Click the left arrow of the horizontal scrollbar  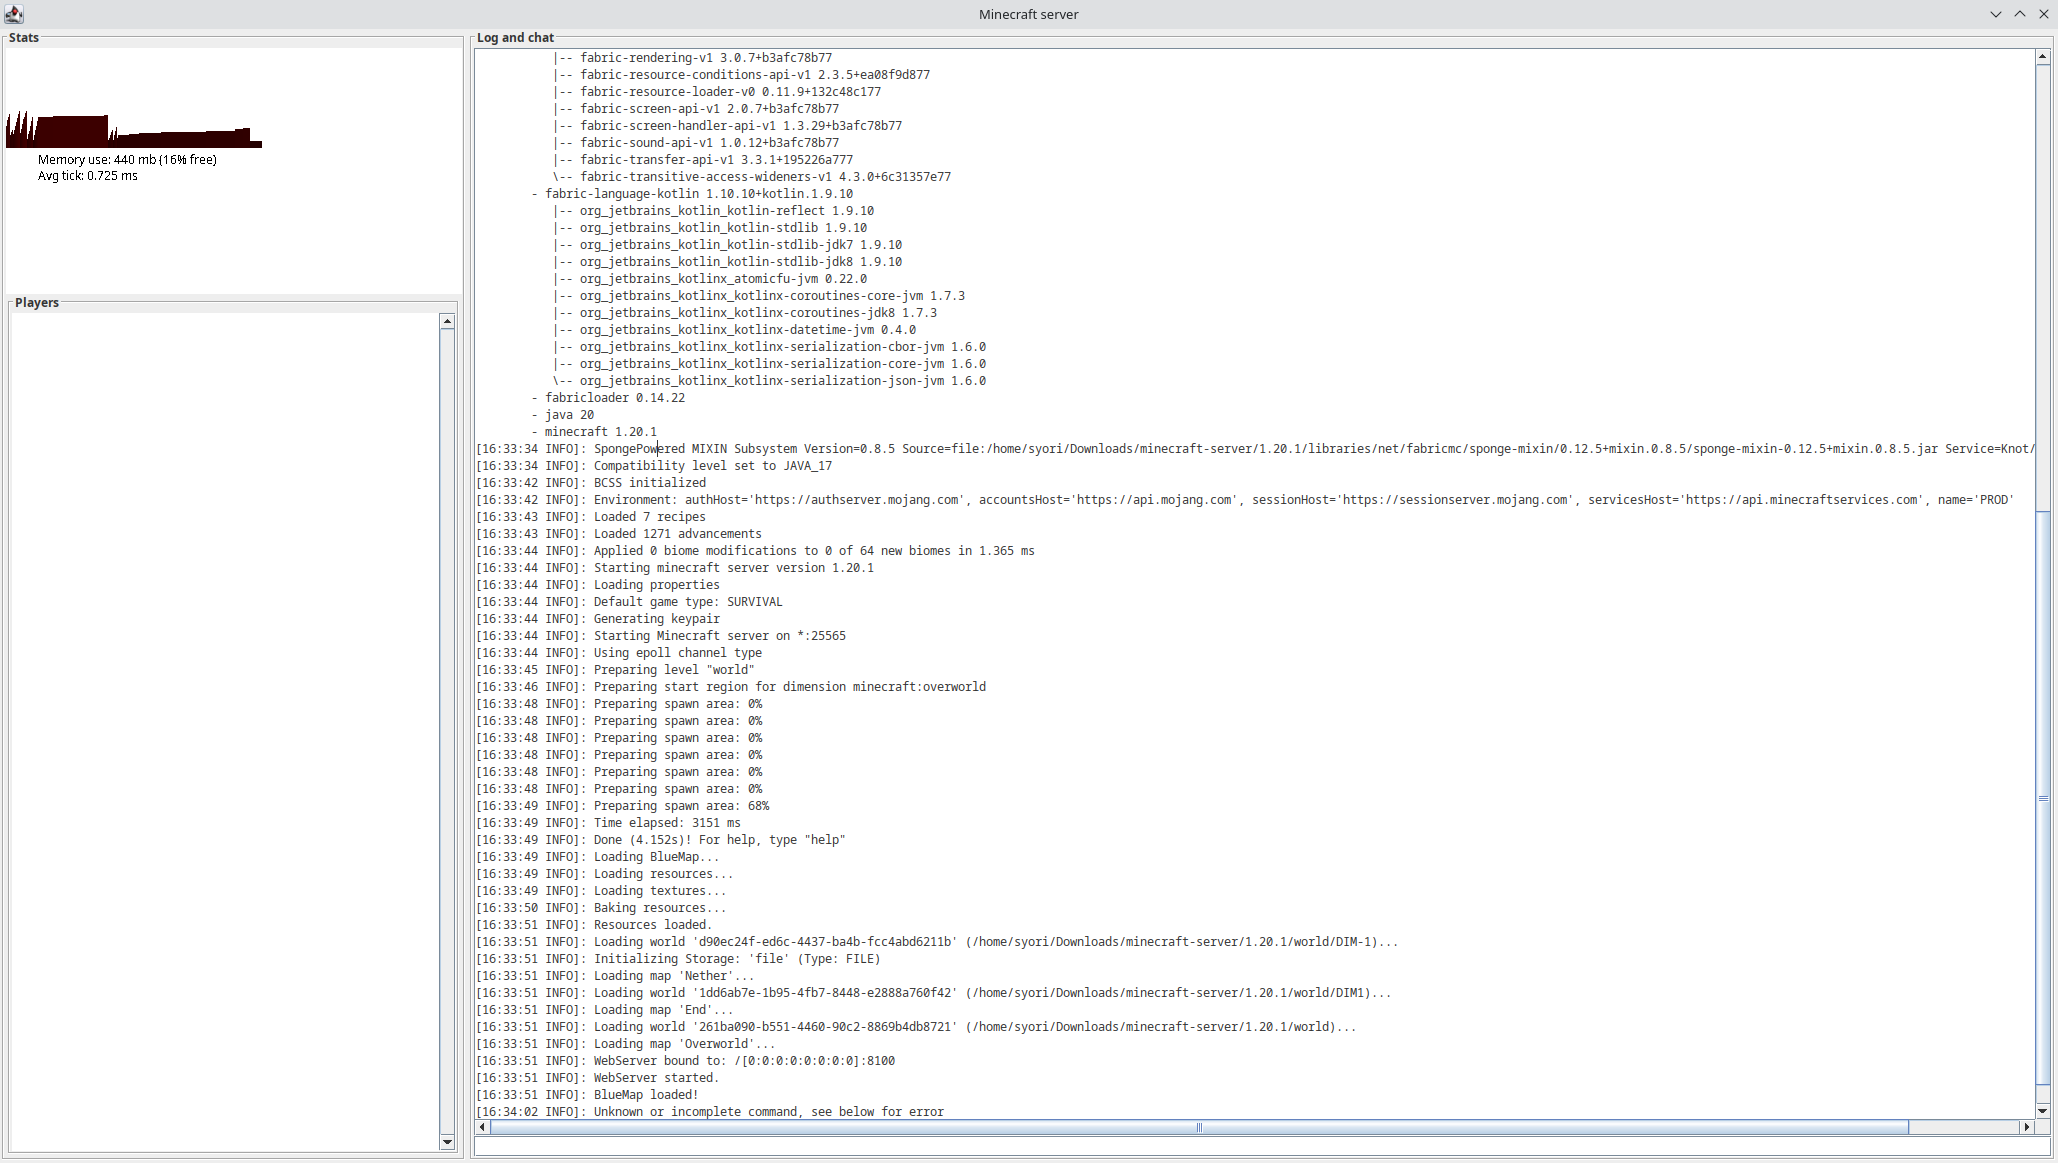[482, 1127]
